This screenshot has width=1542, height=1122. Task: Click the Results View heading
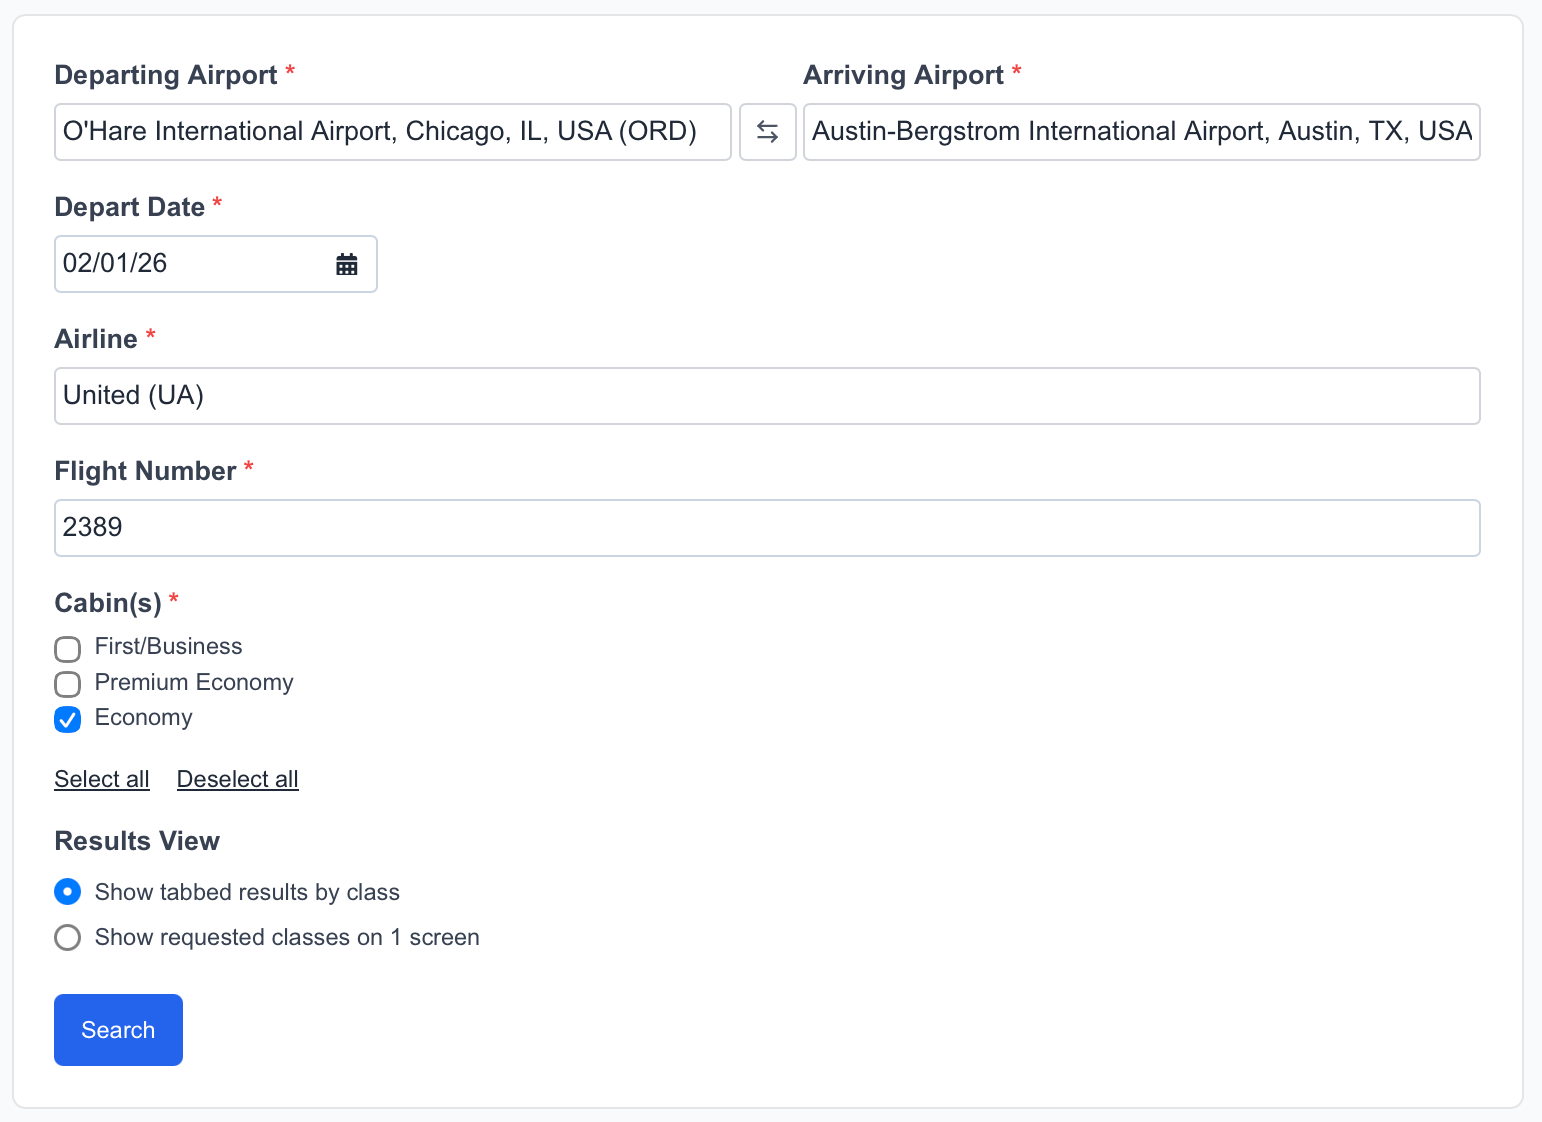(x=137, y=841)
